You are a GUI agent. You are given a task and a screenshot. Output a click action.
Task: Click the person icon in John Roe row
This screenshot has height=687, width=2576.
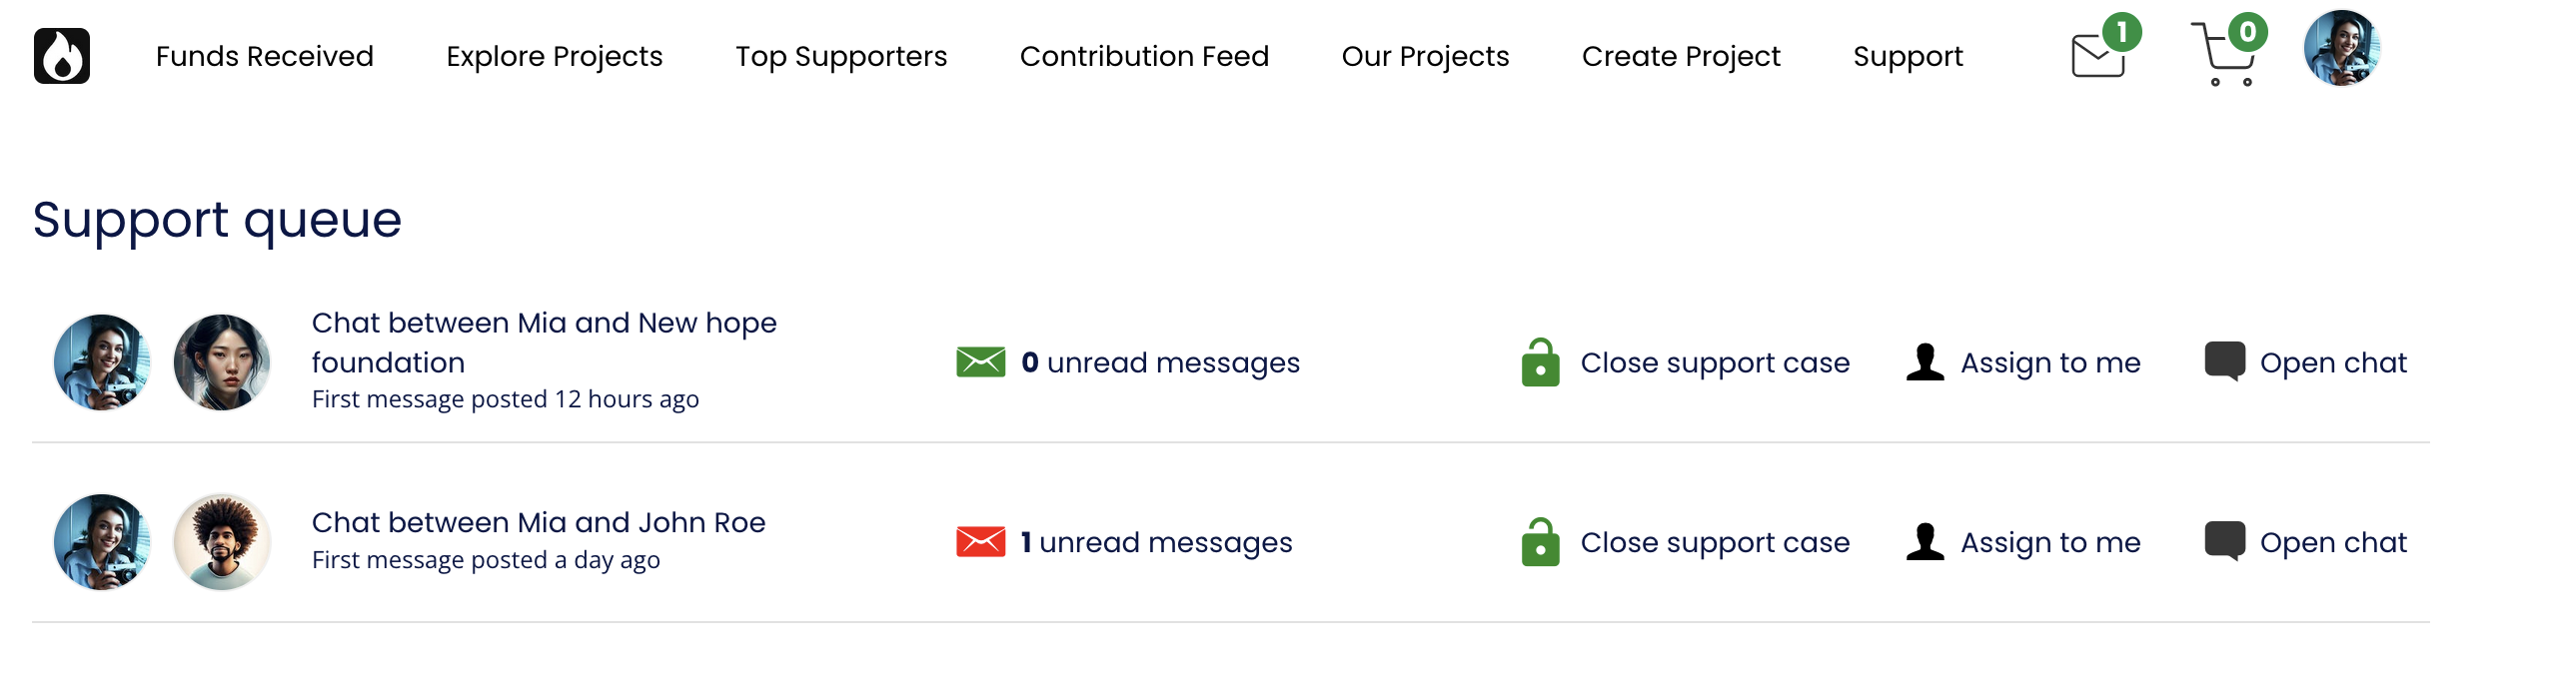(x=1924, y=542)
